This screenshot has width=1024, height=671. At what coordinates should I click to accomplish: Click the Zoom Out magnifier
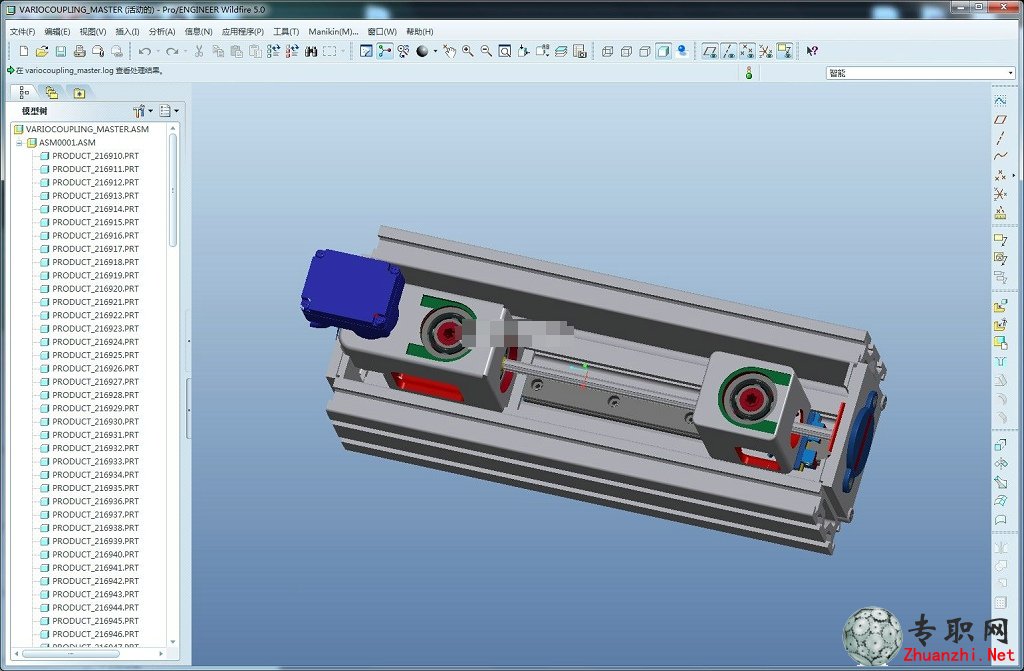click(x=486, y=51)
